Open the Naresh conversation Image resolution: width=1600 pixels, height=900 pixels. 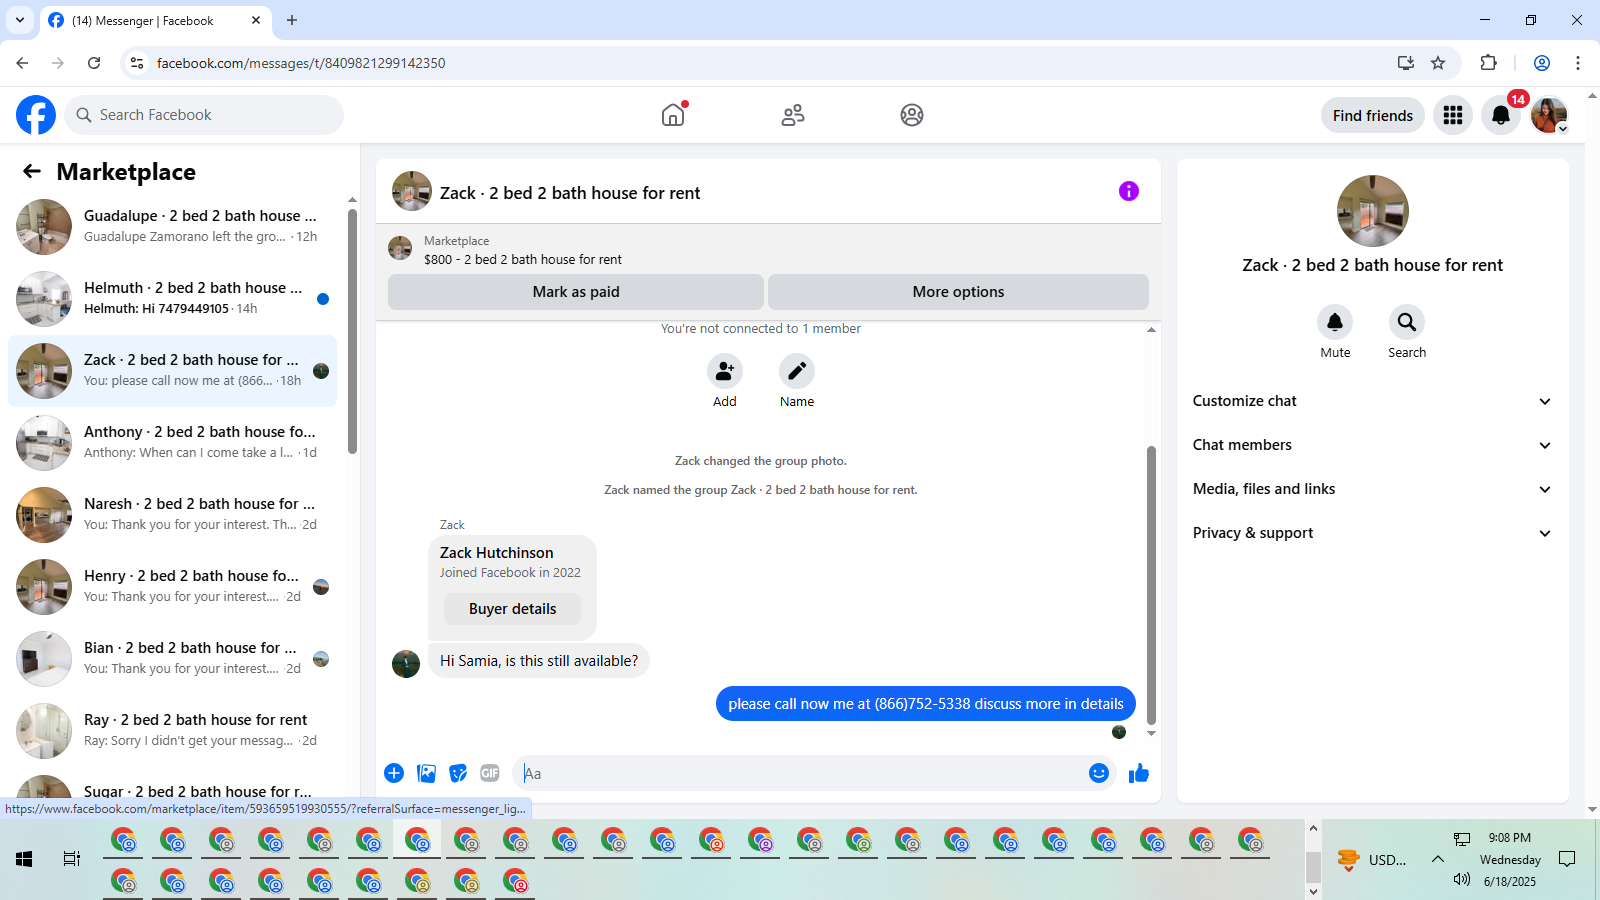click(x=172, y=515)
